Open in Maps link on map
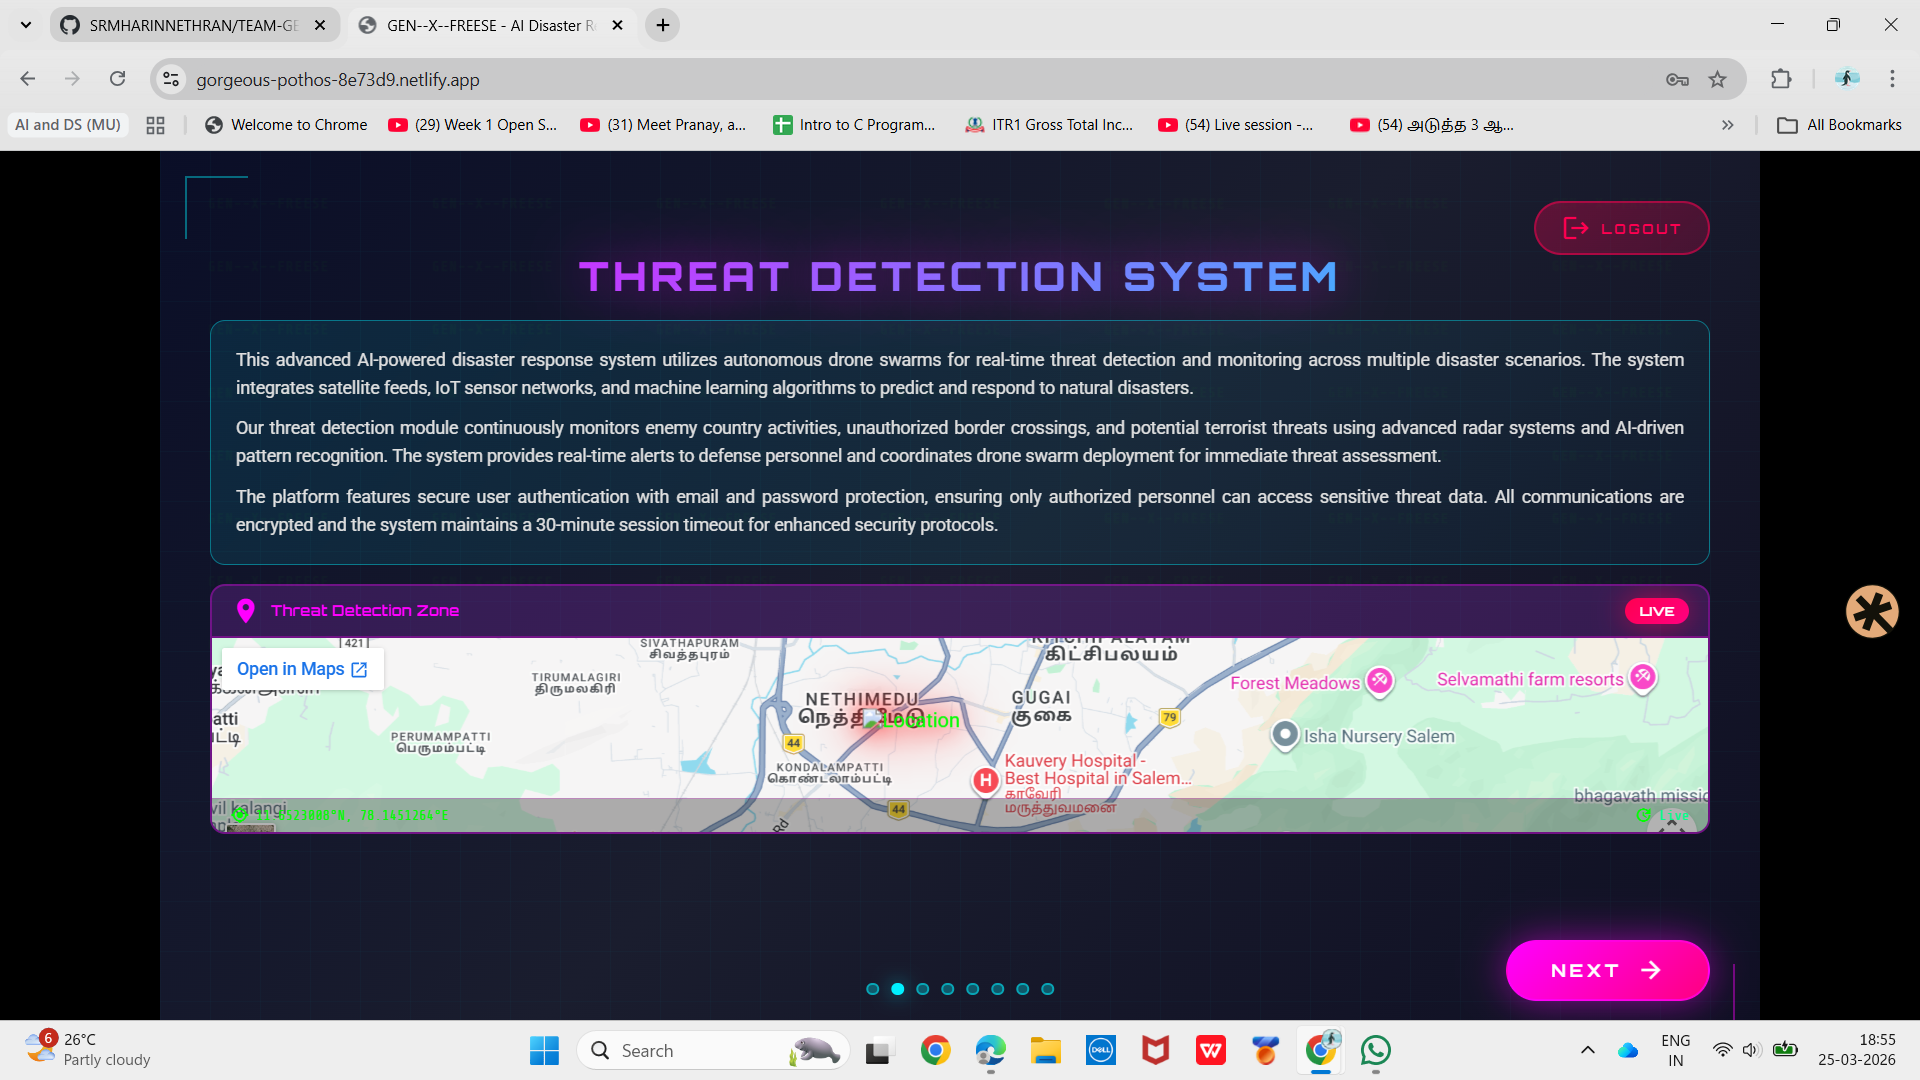The image size is (1920, 1080). (x=302, y=669)
